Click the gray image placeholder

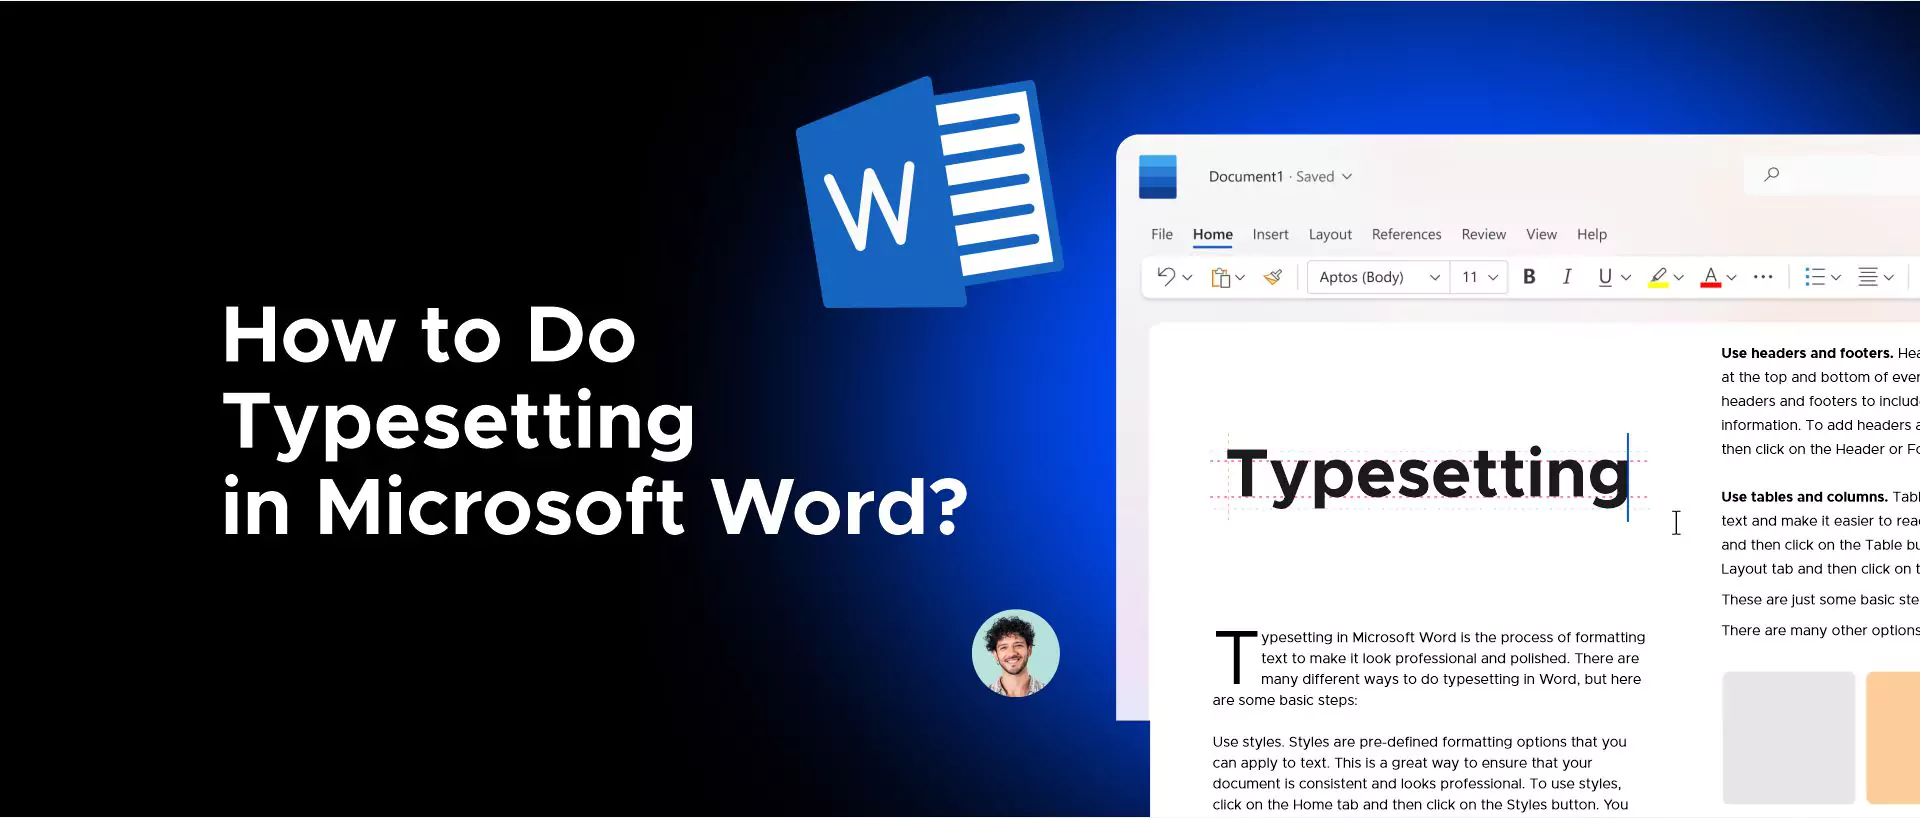pos(1788,737)
